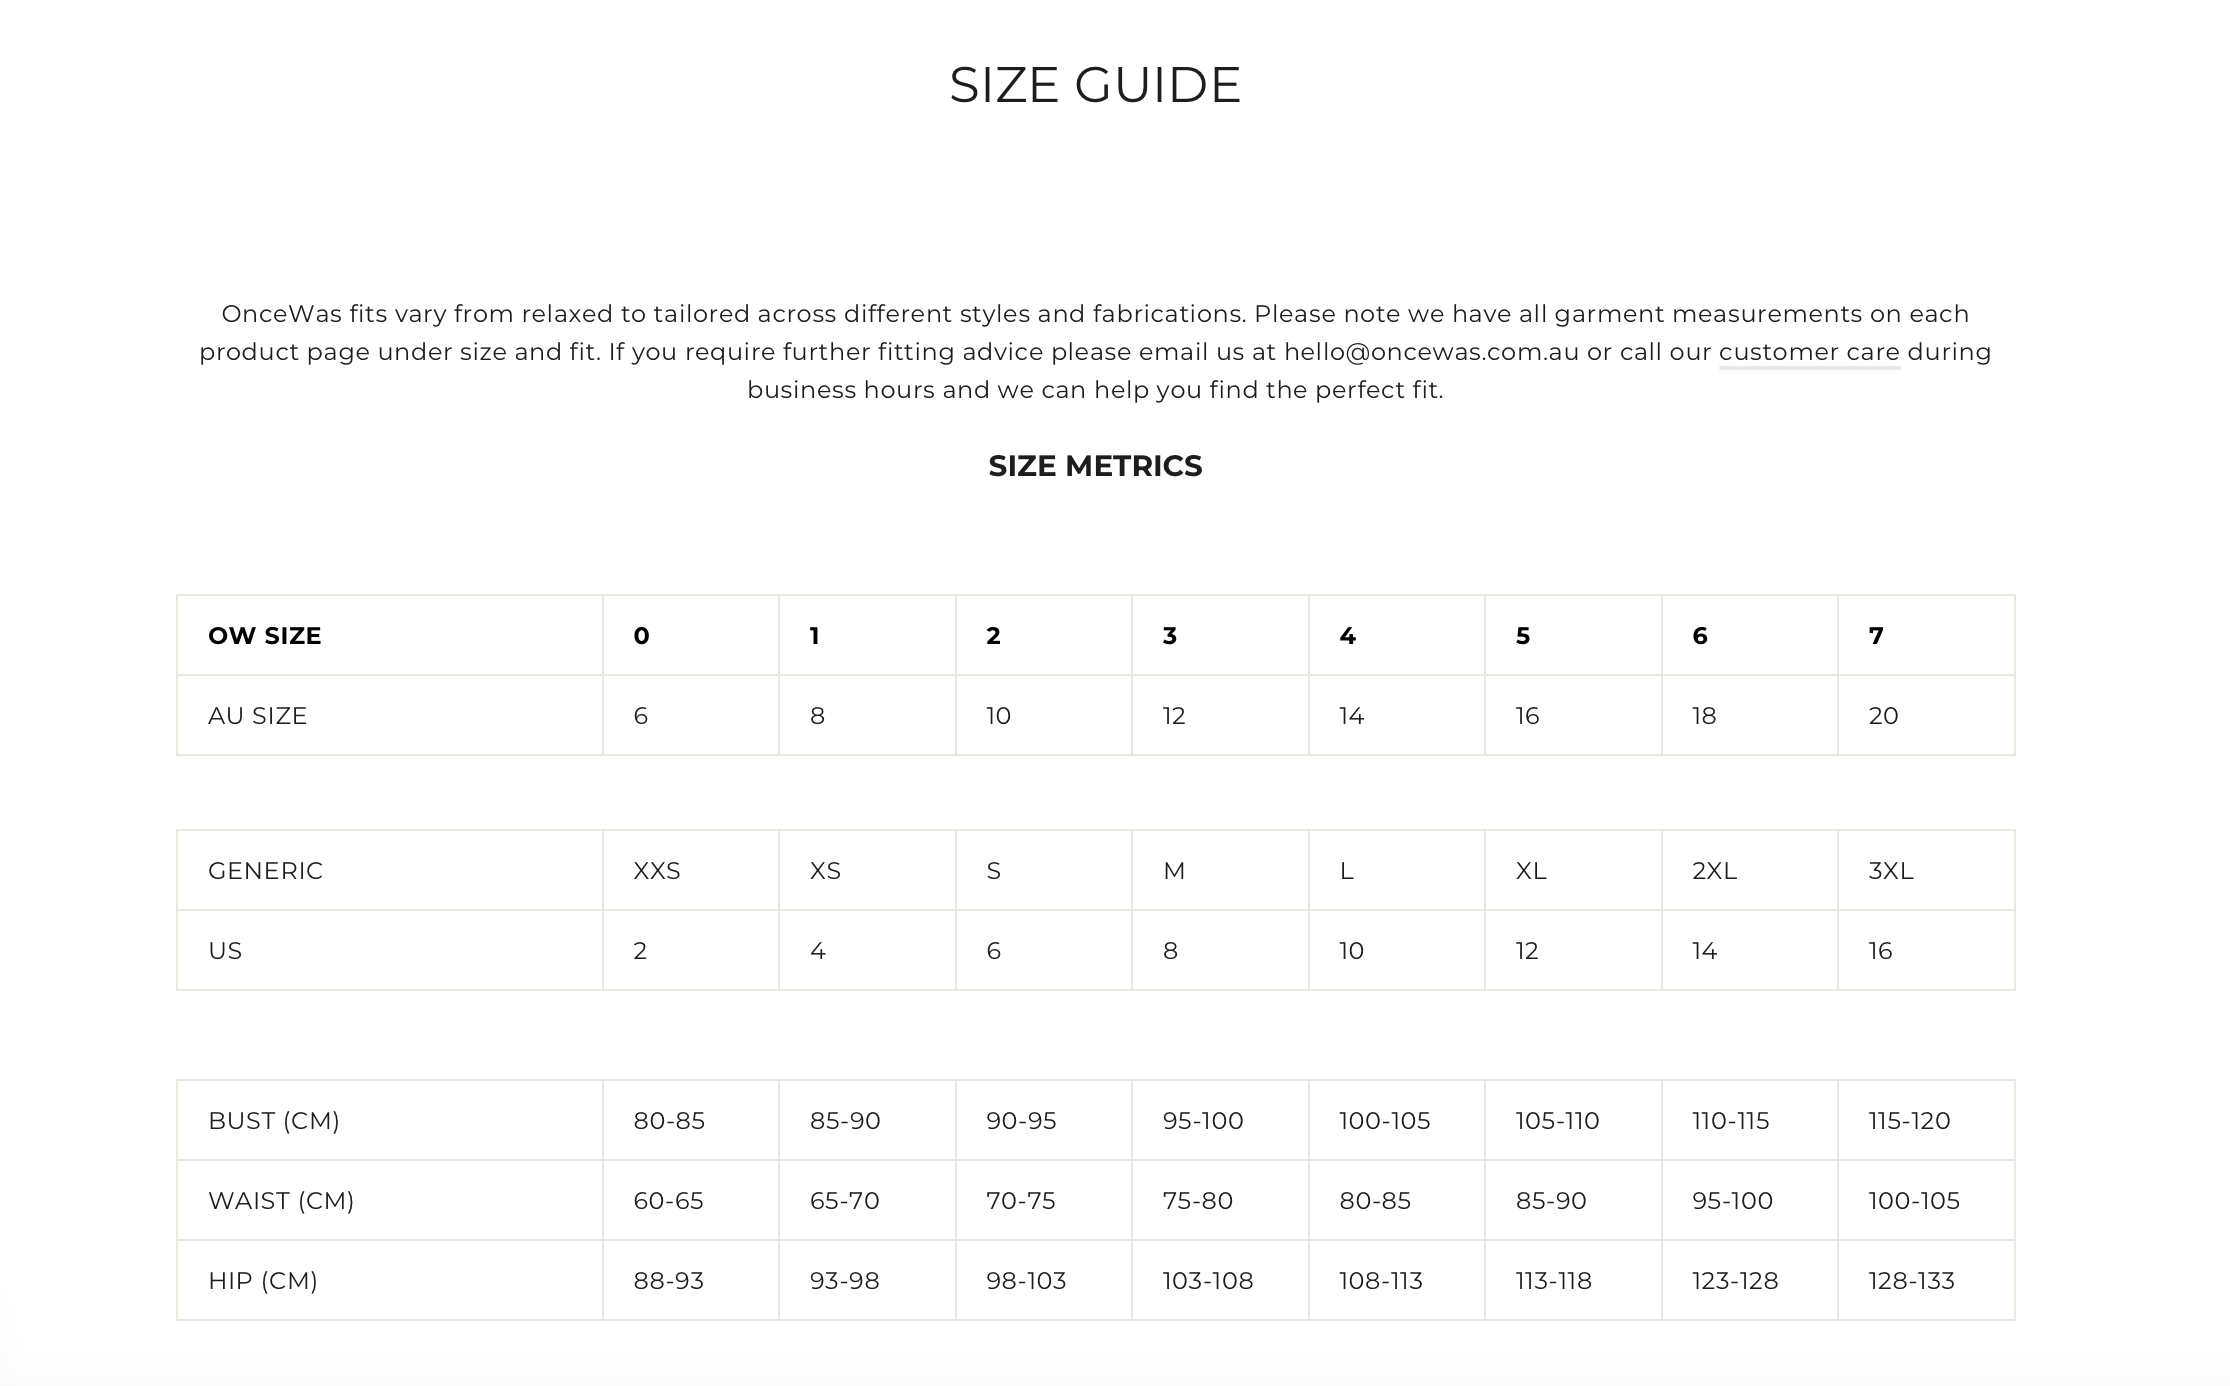Click the XXS generic size cell
The image size is (2230, 1386).
[657, 871]
